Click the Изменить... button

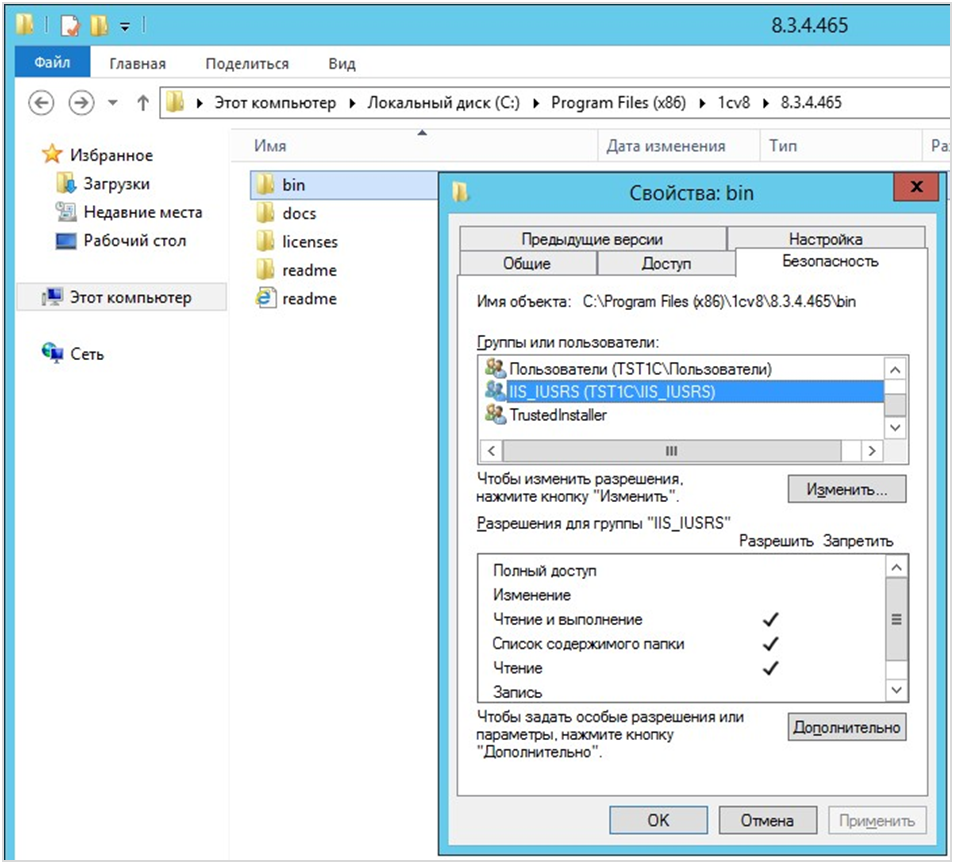point(846,490)
